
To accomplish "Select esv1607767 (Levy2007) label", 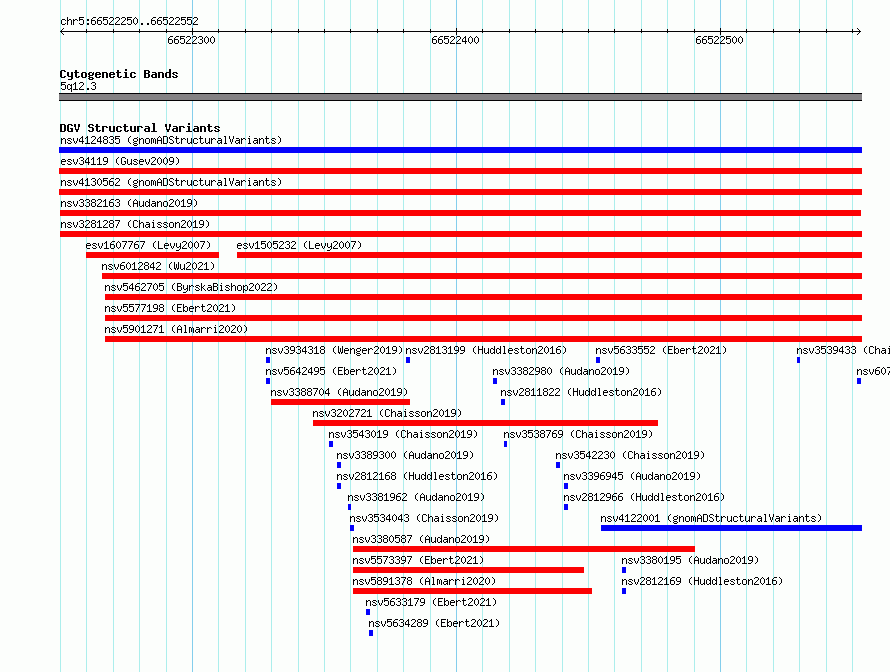I will tap(148, 245).
